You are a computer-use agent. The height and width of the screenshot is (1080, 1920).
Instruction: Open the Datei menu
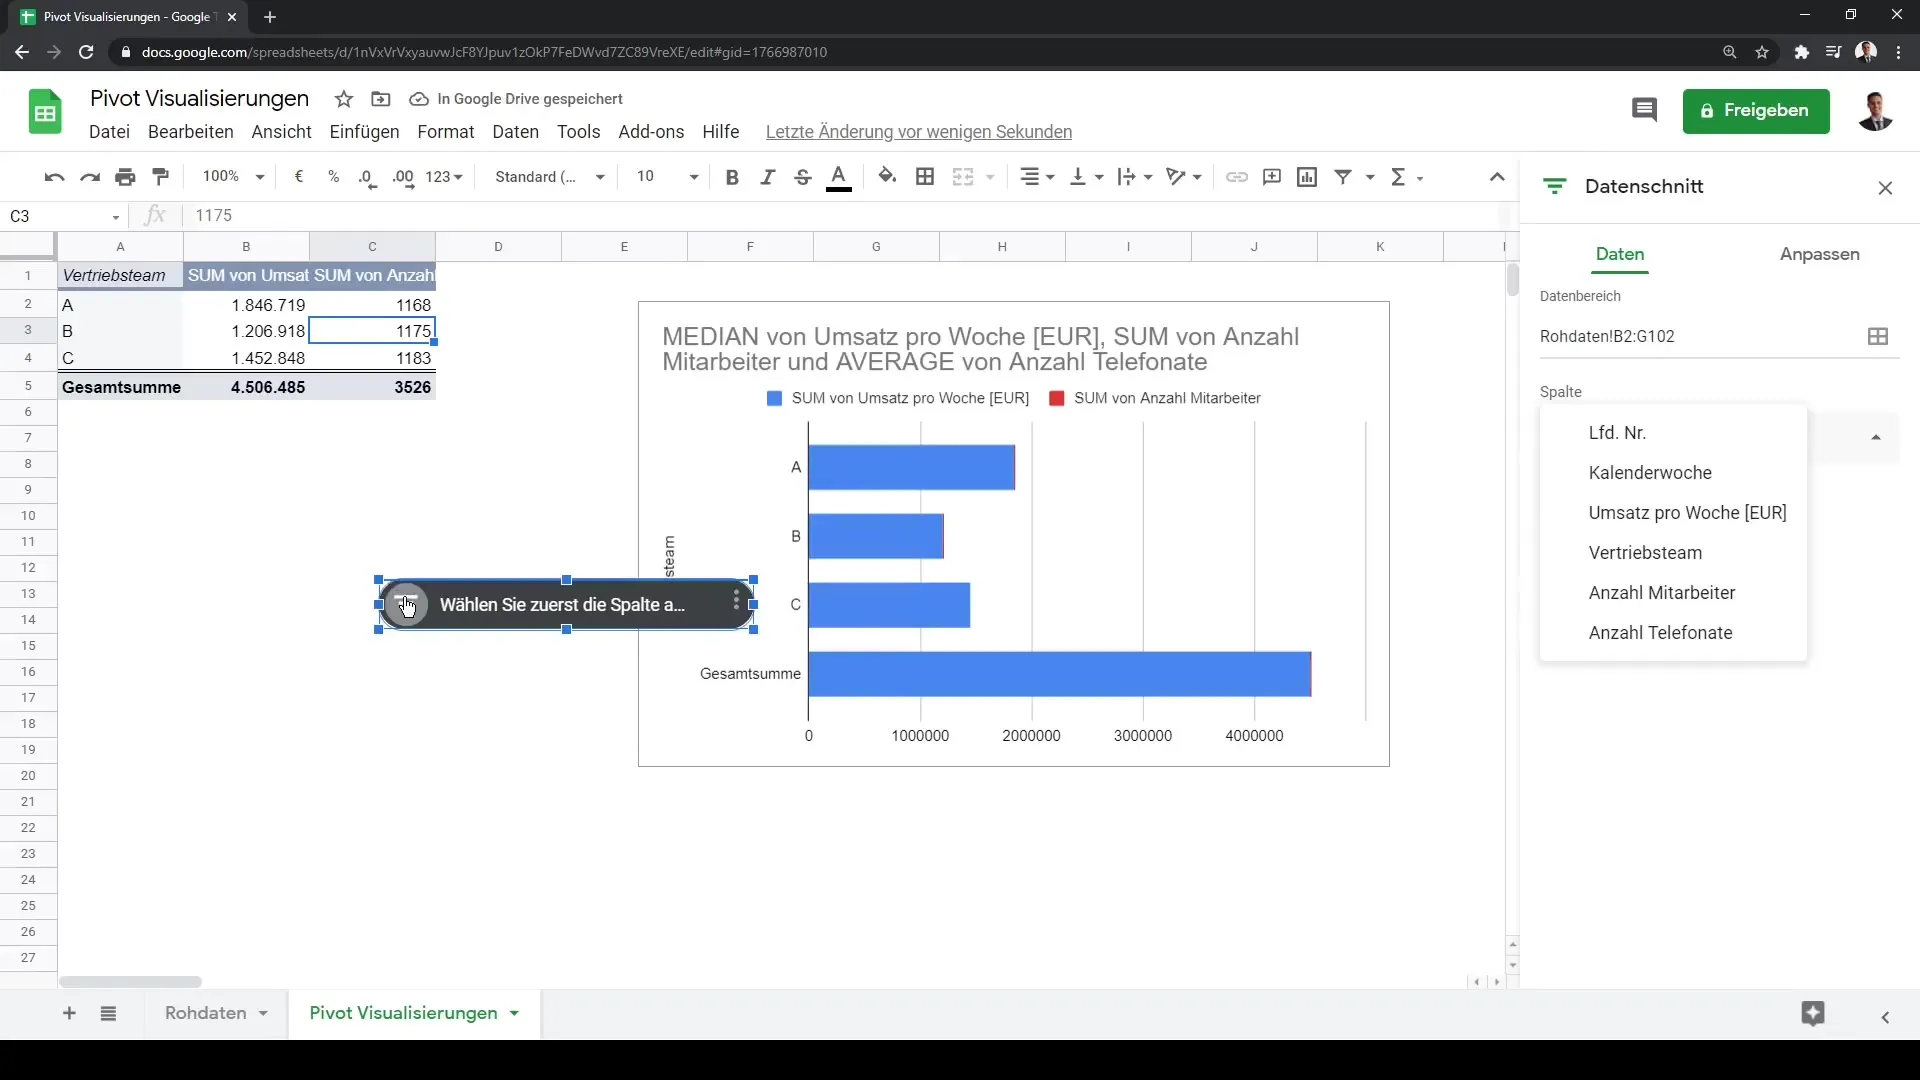point(109,132)
